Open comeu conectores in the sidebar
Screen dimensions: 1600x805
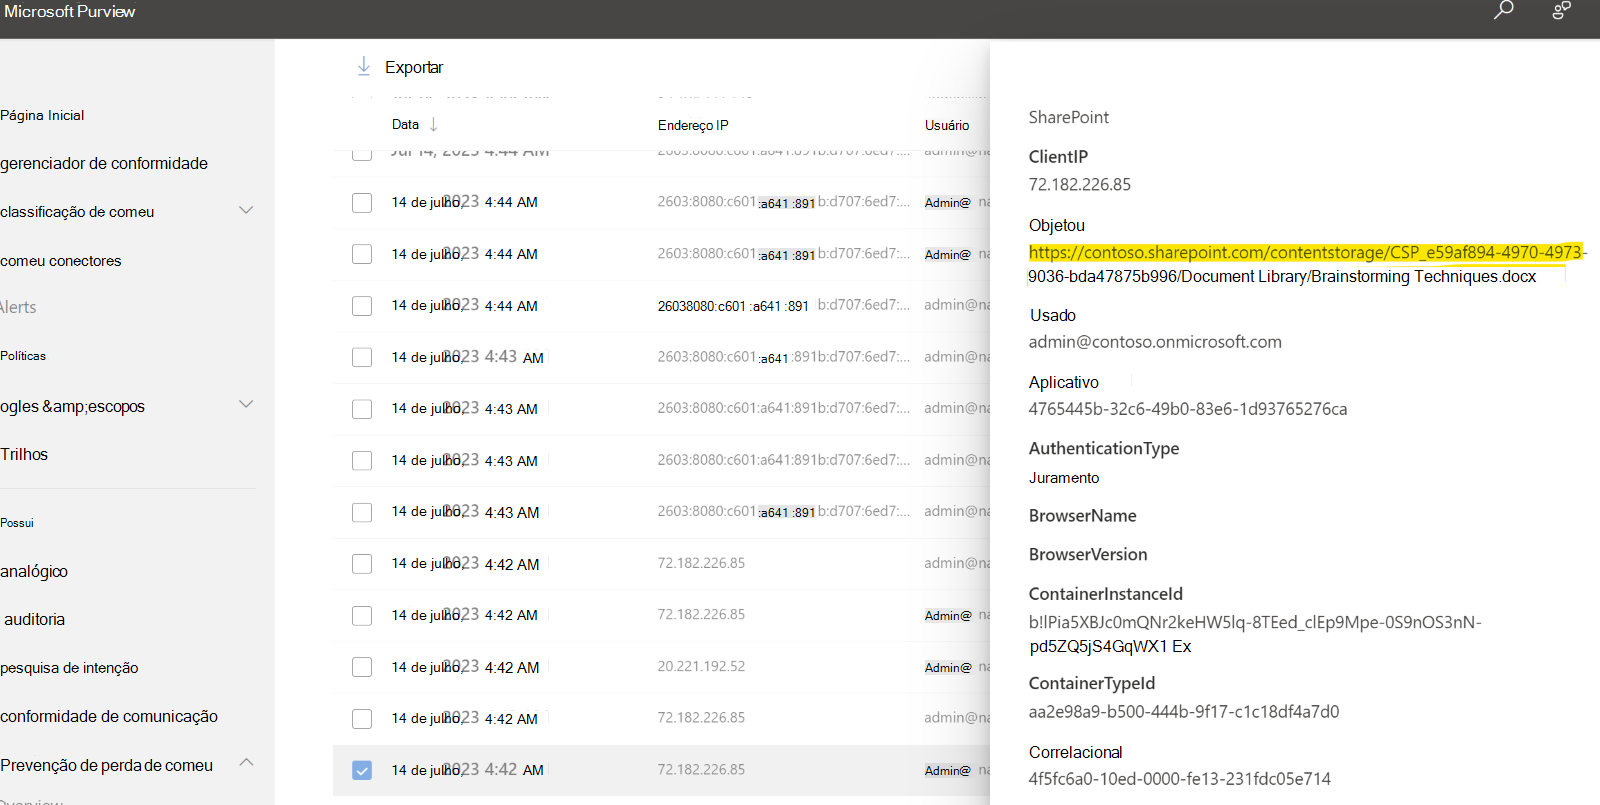(61, 261)
